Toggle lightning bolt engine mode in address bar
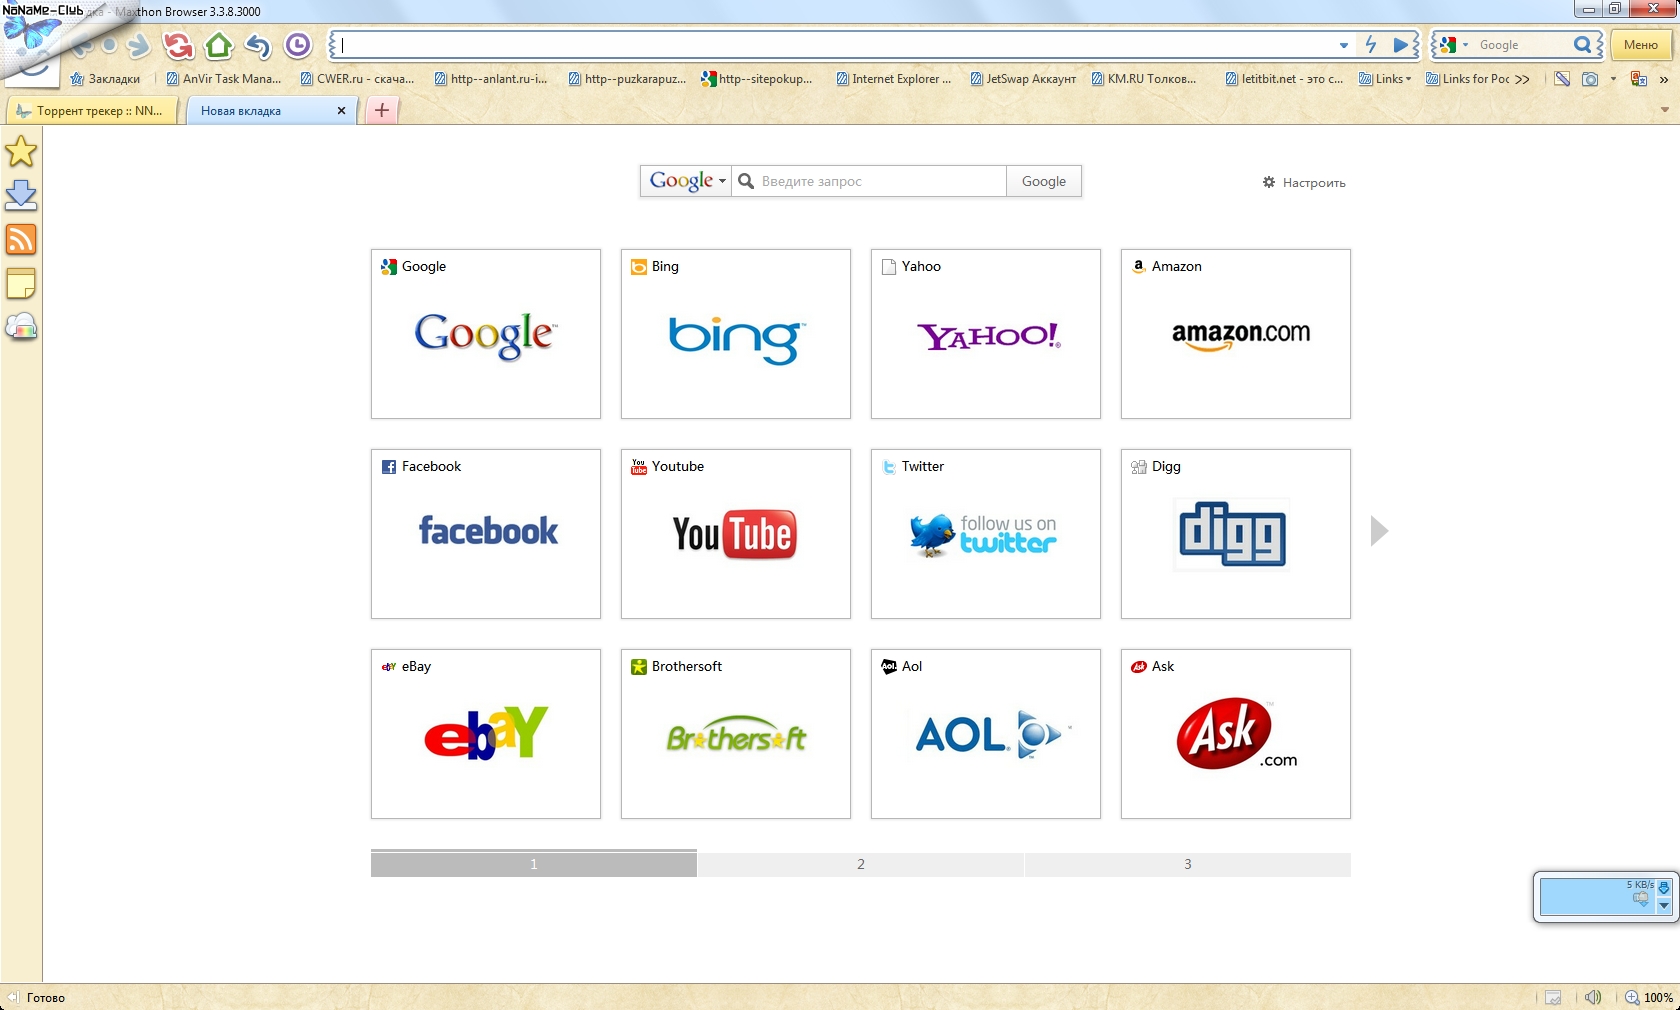Screen dimensions: 1680x1010 pos(1371,45)
